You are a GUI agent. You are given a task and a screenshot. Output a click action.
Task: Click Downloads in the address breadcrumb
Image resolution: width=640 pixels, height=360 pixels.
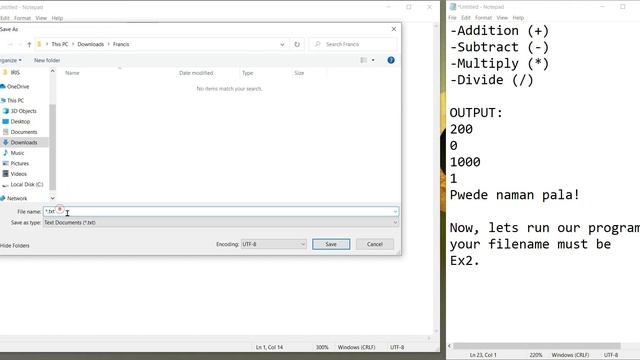(x=91, y=44)
